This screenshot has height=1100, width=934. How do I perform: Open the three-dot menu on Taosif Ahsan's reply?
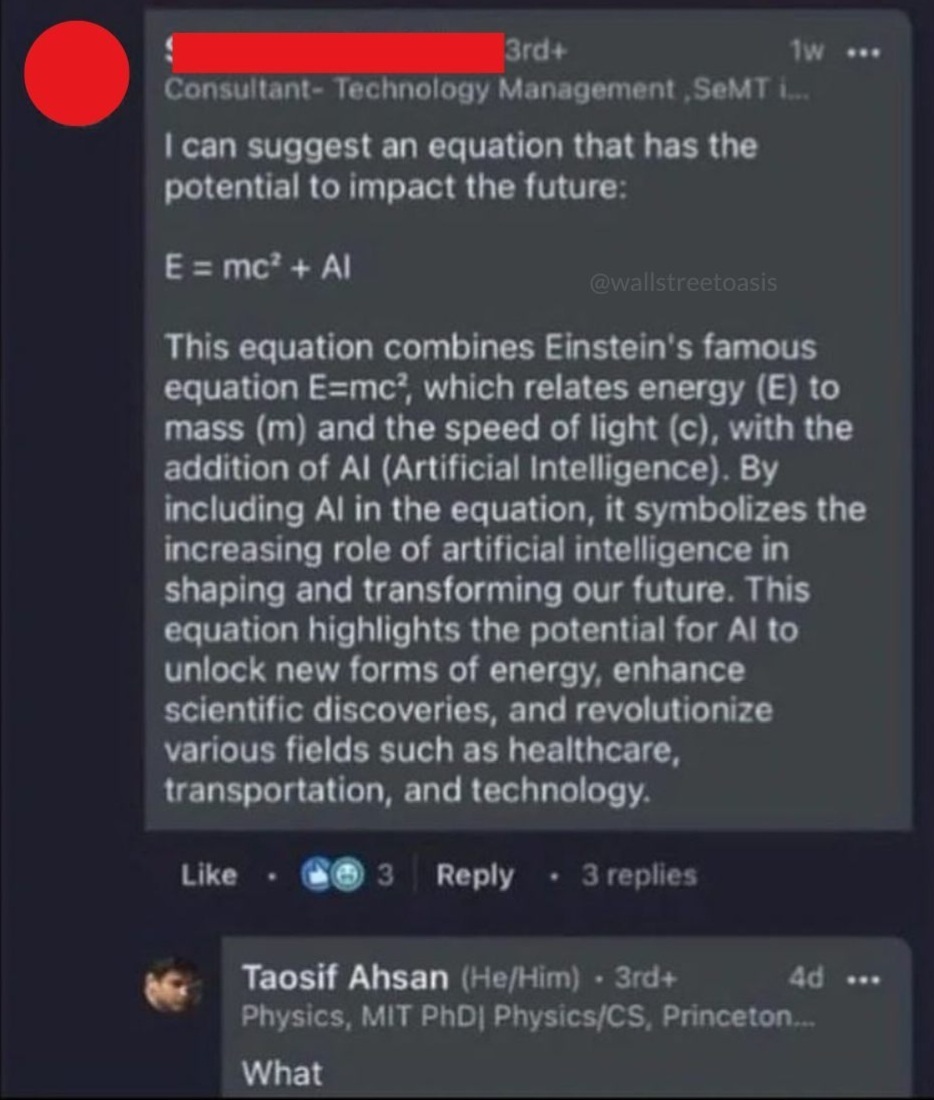[x=861, y=978]
